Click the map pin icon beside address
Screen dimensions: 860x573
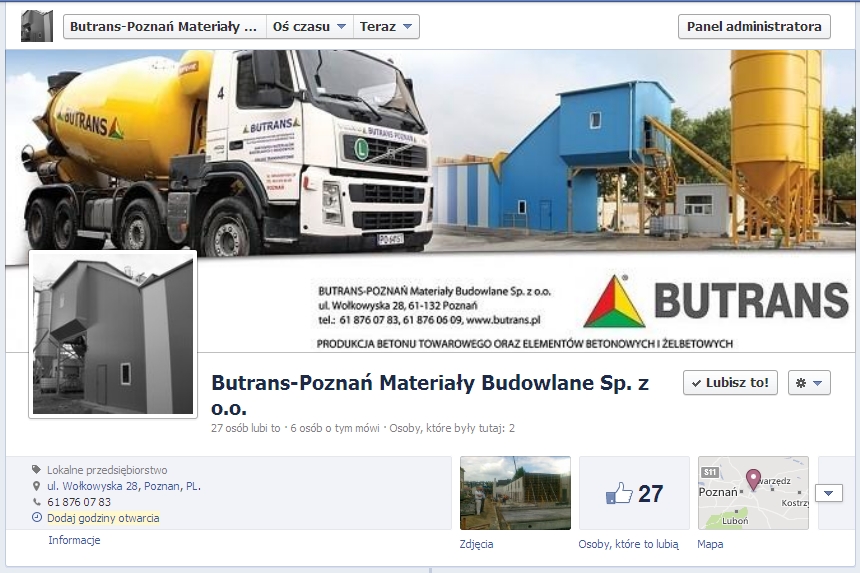click(x=37, y=486)
